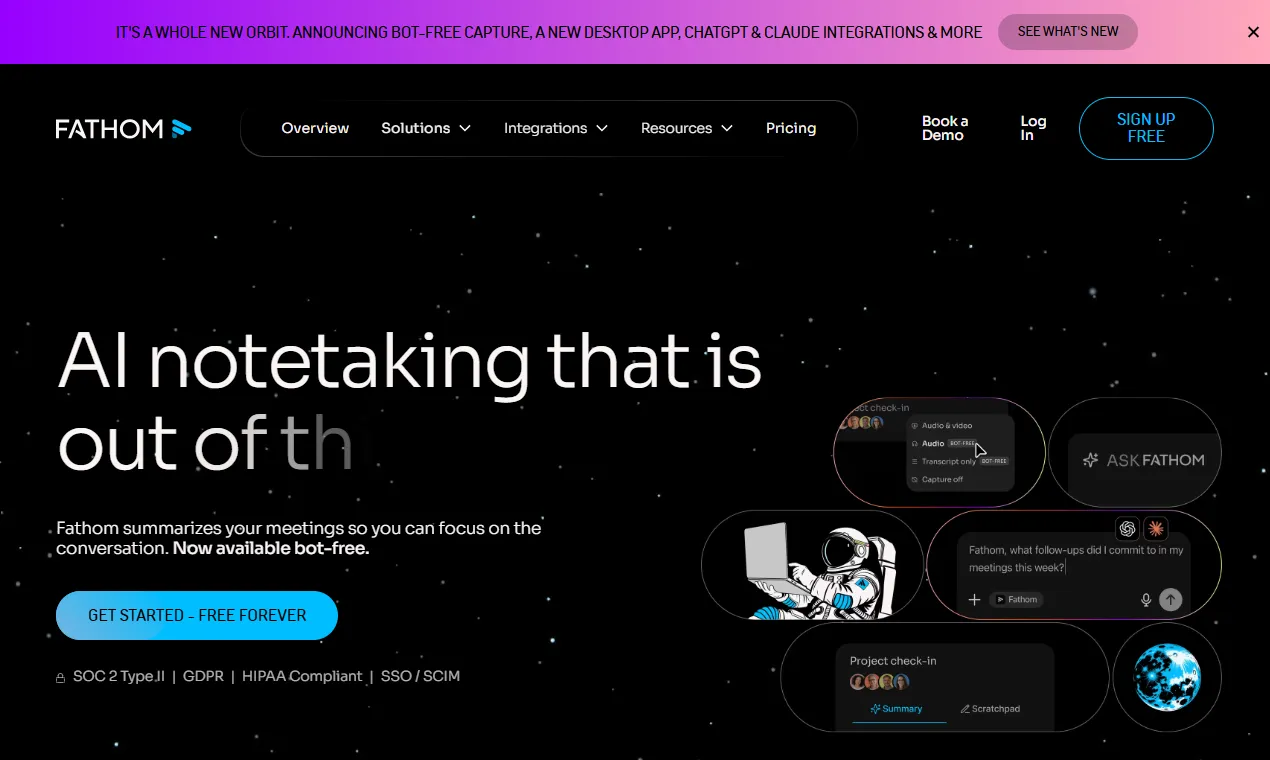Click the lock icon beside SOC 2 Type II
Screen dimensions: 1270x760
60,678
